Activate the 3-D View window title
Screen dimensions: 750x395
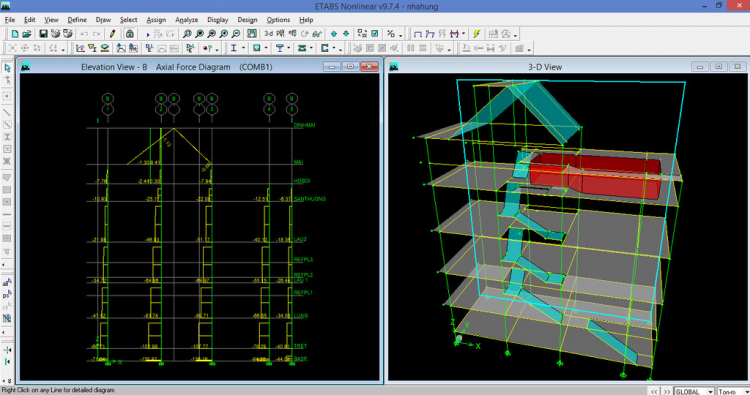pyautogui.click(x=545, y=67)
